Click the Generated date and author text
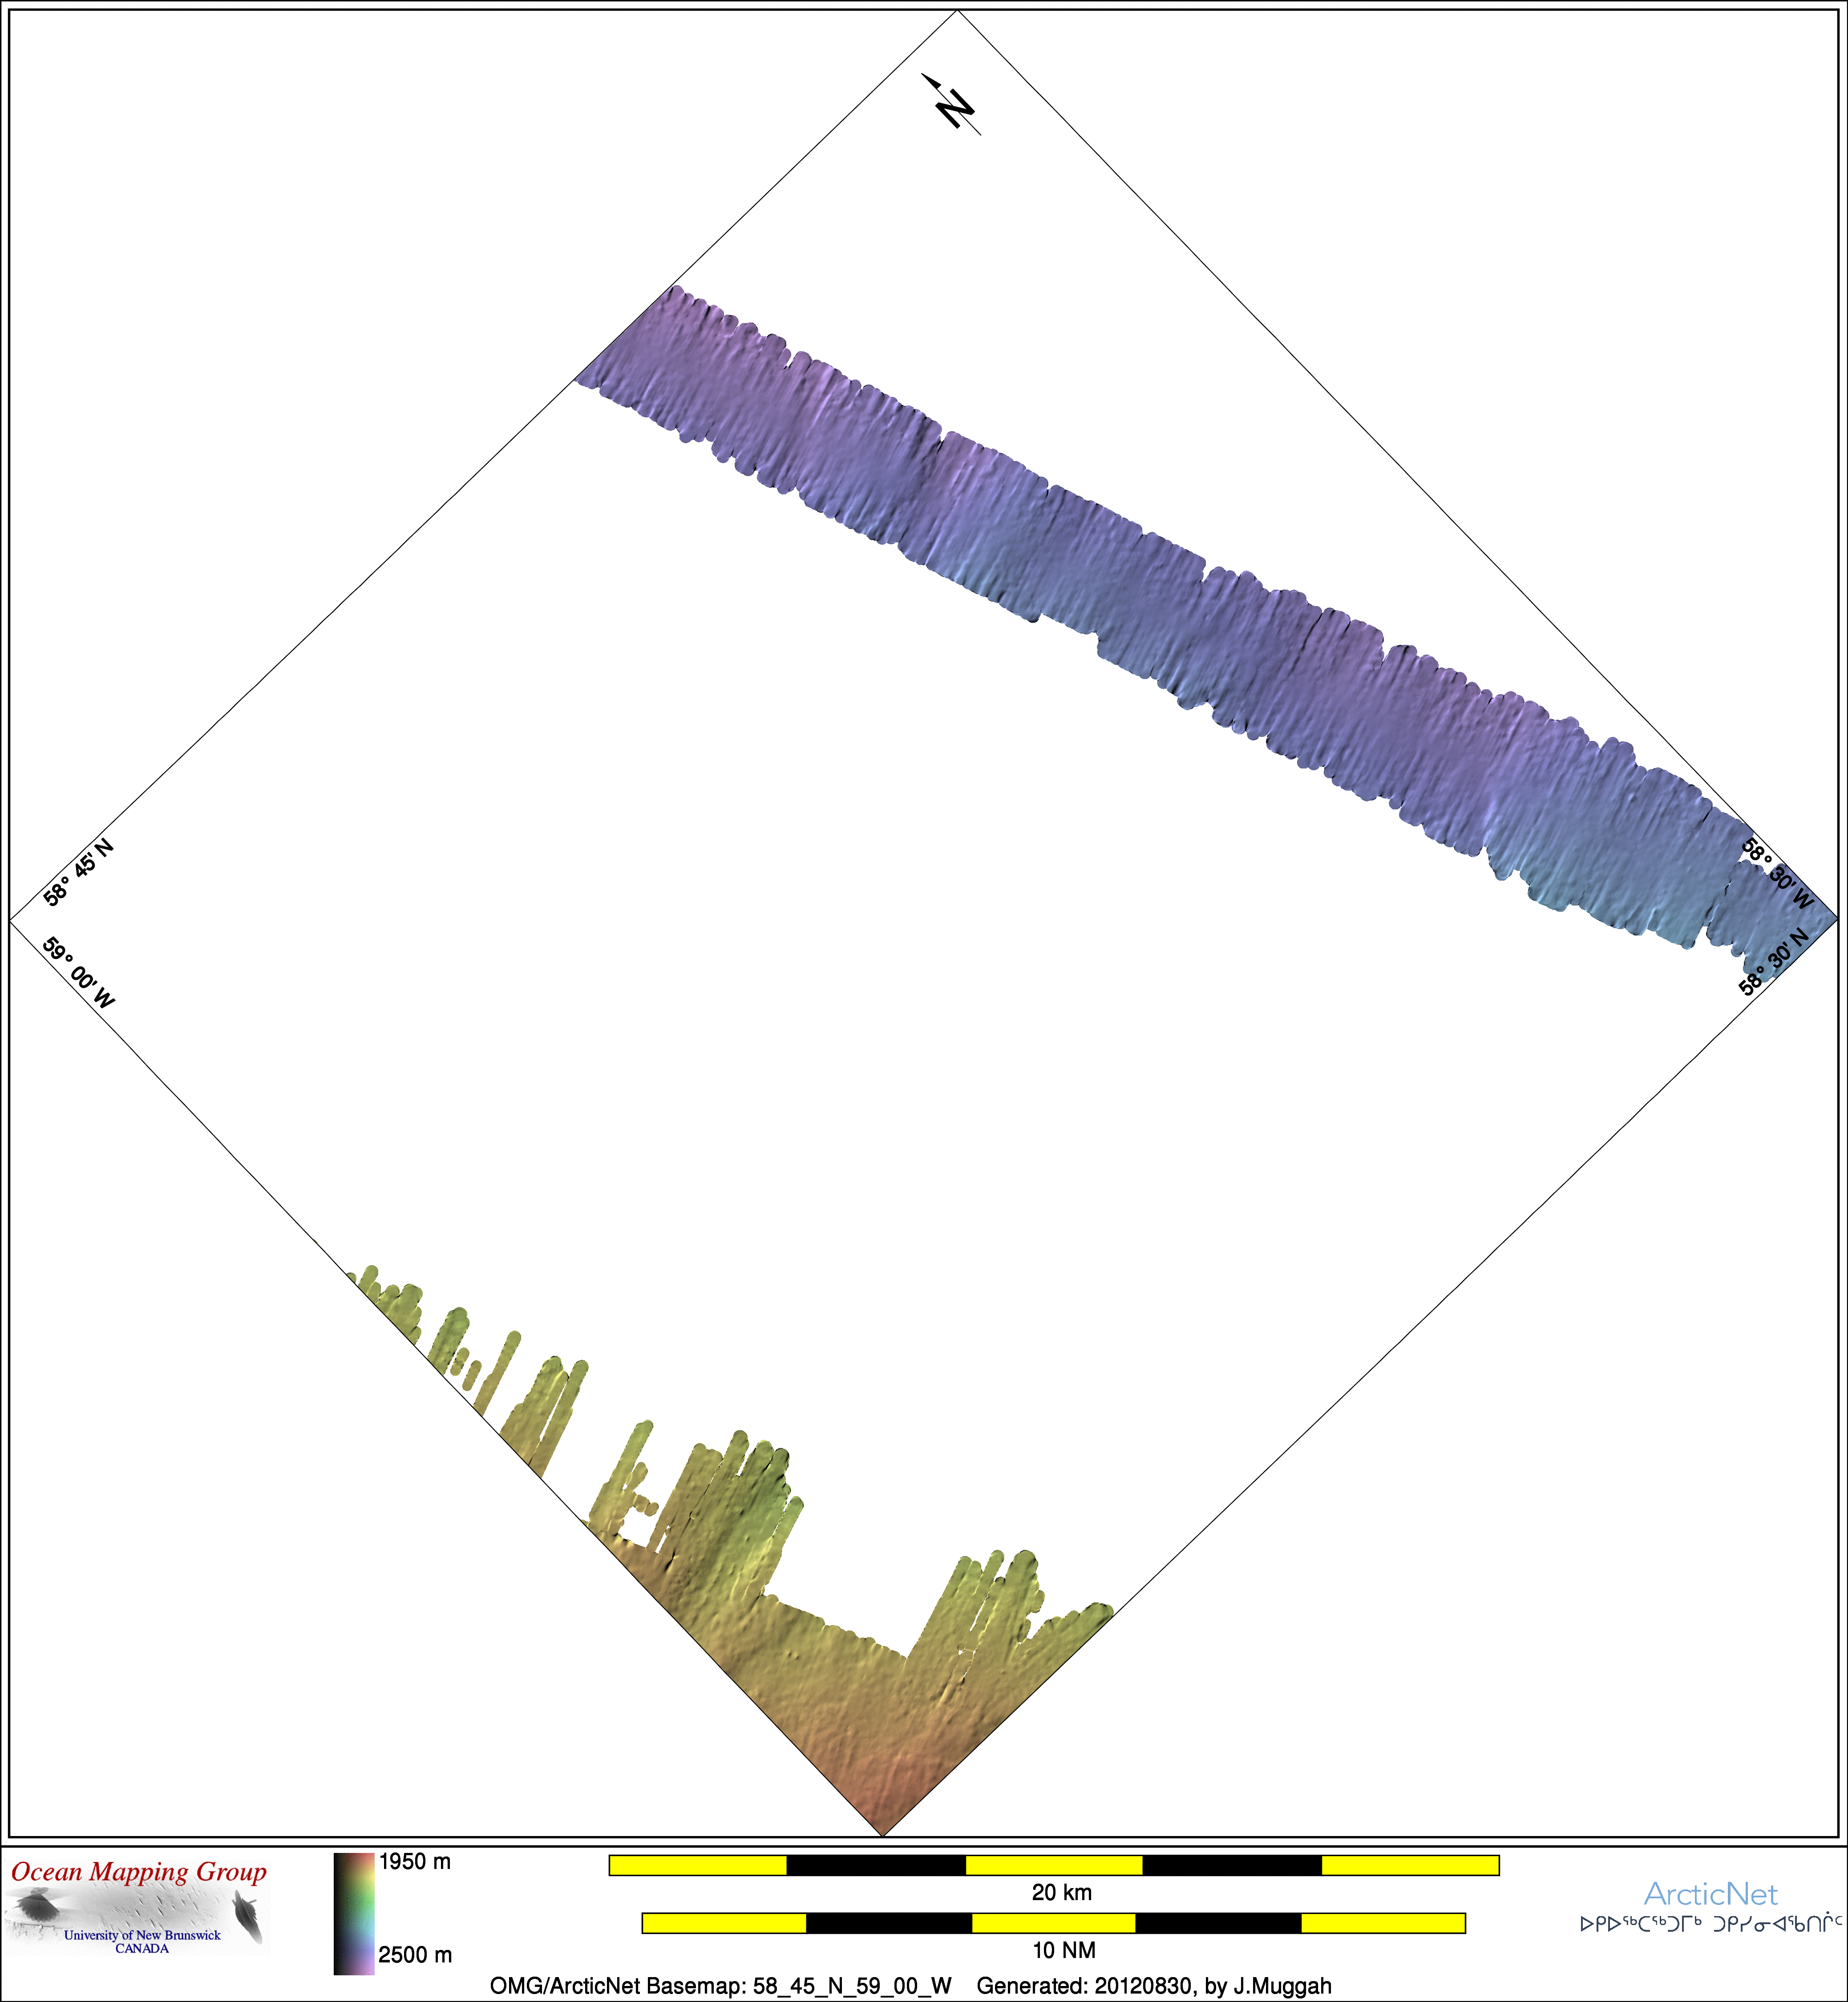The width and height of the screenshot is (1848, 2002). point(1153,1986)
